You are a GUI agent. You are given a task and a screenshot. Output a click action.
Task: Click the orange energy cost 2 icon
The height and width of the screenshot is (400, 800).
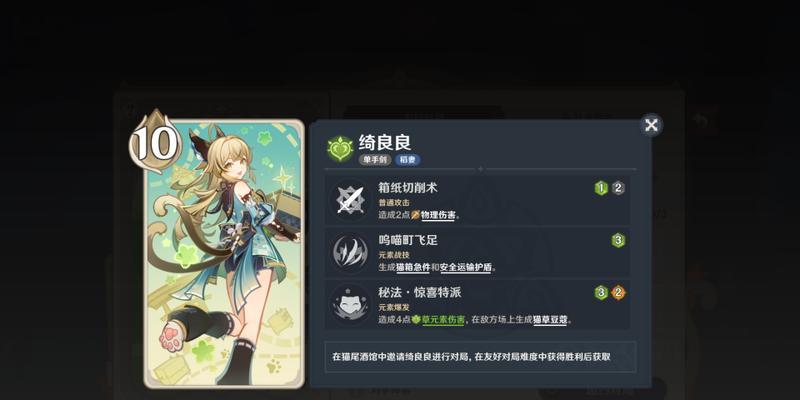coord(618,293)
